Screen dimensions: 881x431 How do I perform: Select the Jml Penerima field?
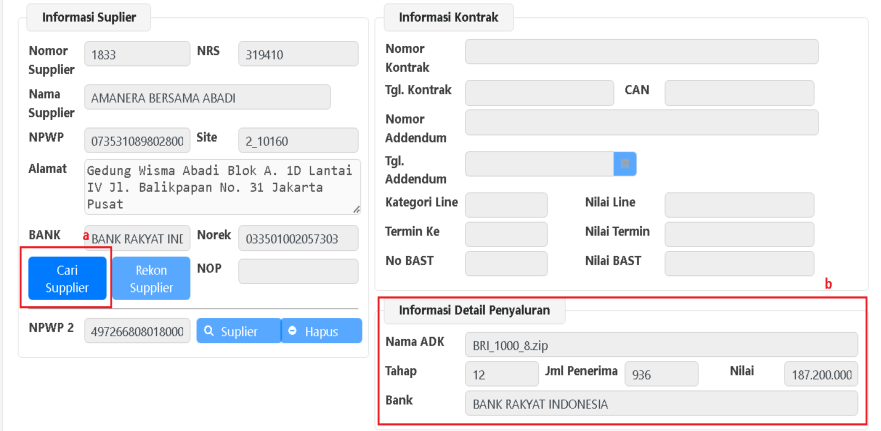tap(661, 375)
